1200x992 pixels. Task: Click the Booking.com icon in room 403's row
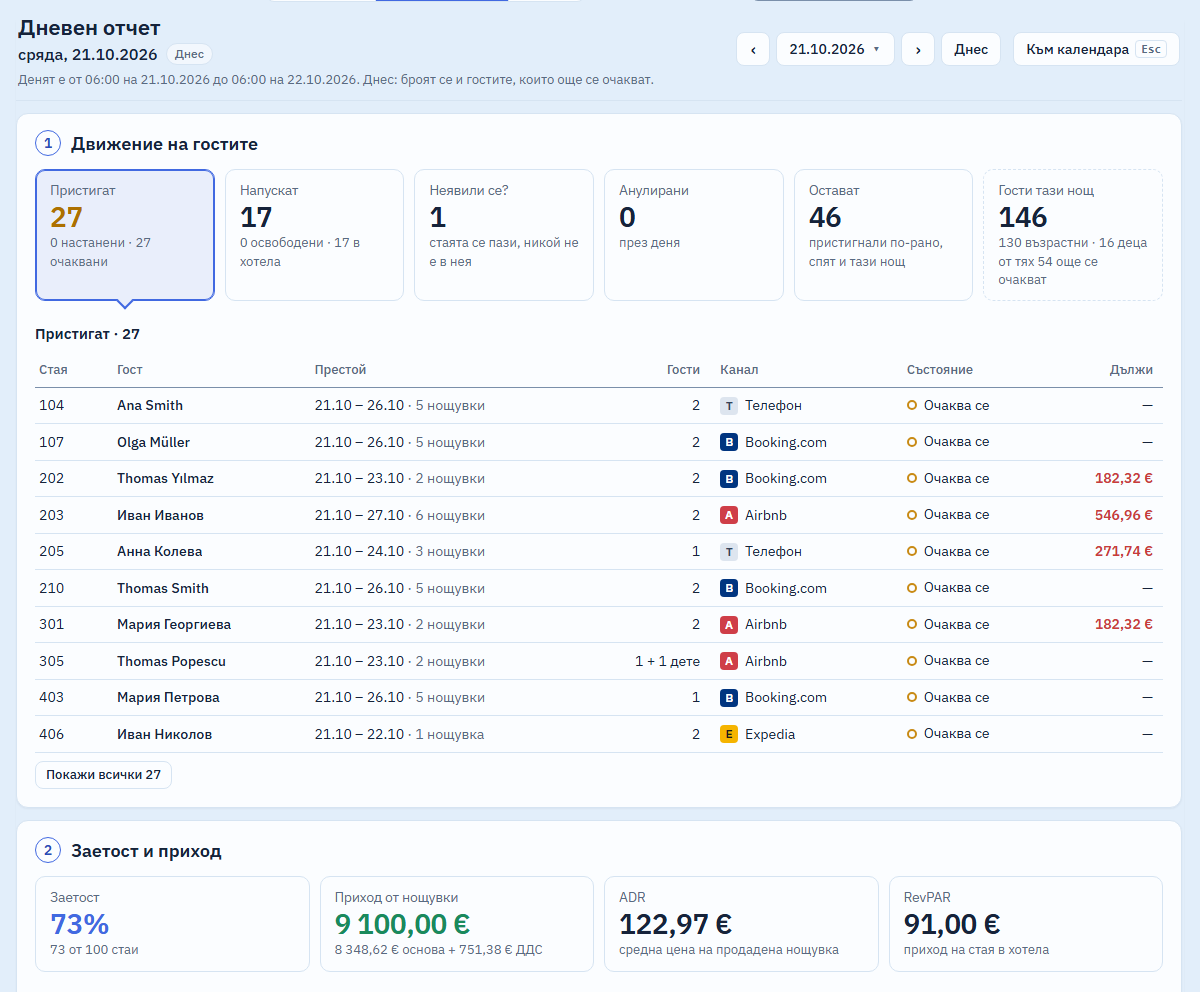tap(729, 697)
